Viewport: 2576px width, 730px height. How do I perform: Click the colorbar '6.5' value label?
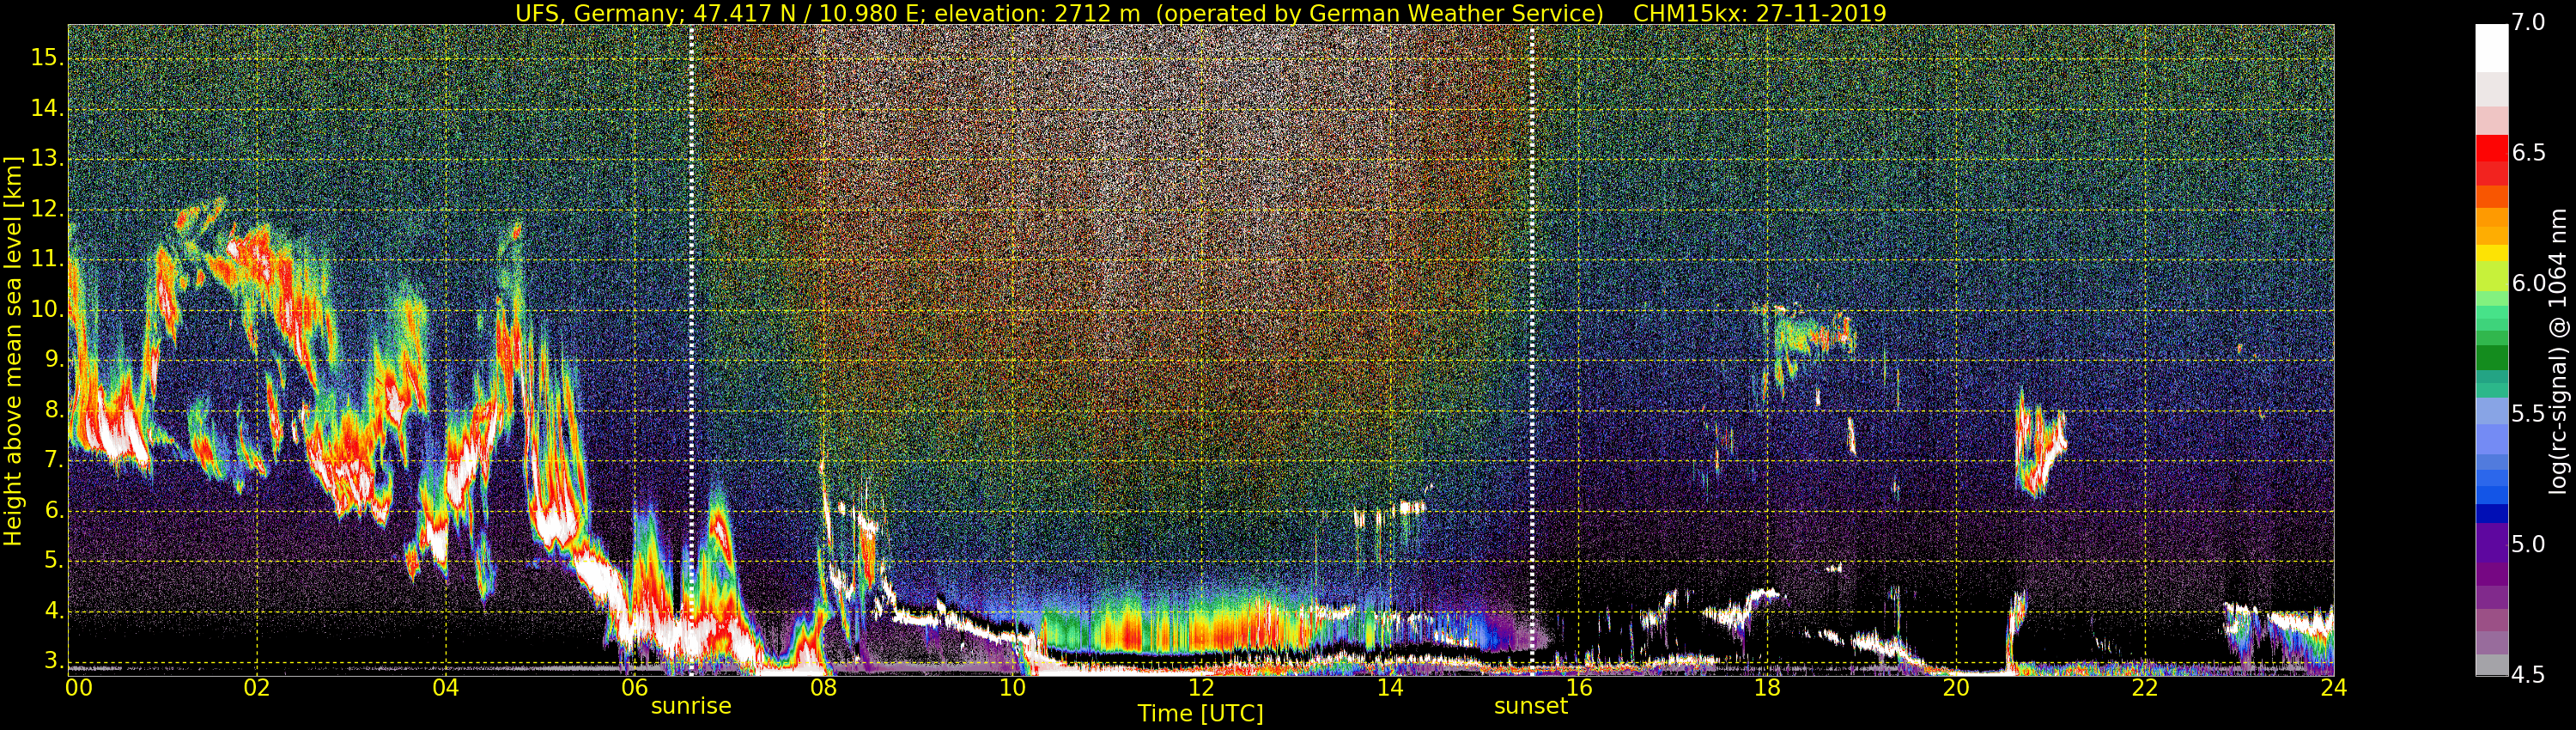pos(2529,153)
